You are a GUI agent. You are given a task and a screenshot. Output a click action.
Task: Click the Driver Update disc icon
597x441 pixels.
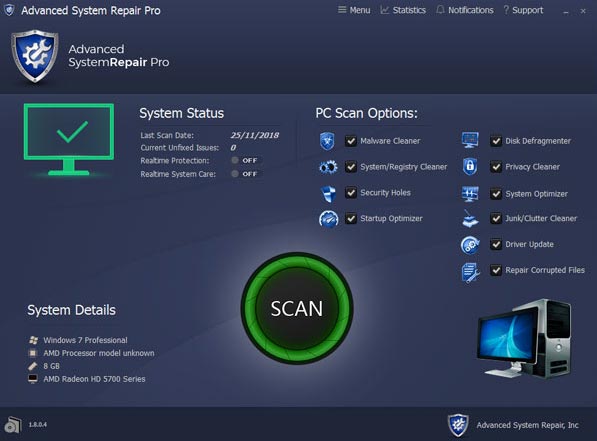point(470,245)
